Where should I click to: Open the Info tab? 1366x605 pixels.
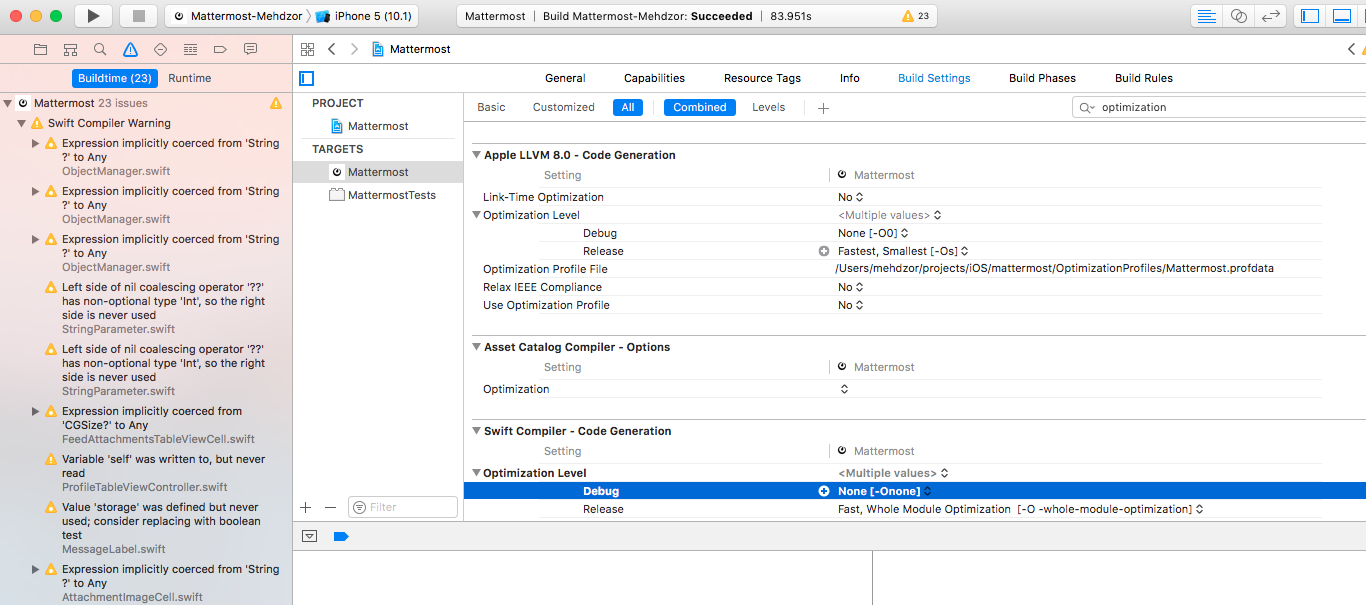tap(849, 78)
